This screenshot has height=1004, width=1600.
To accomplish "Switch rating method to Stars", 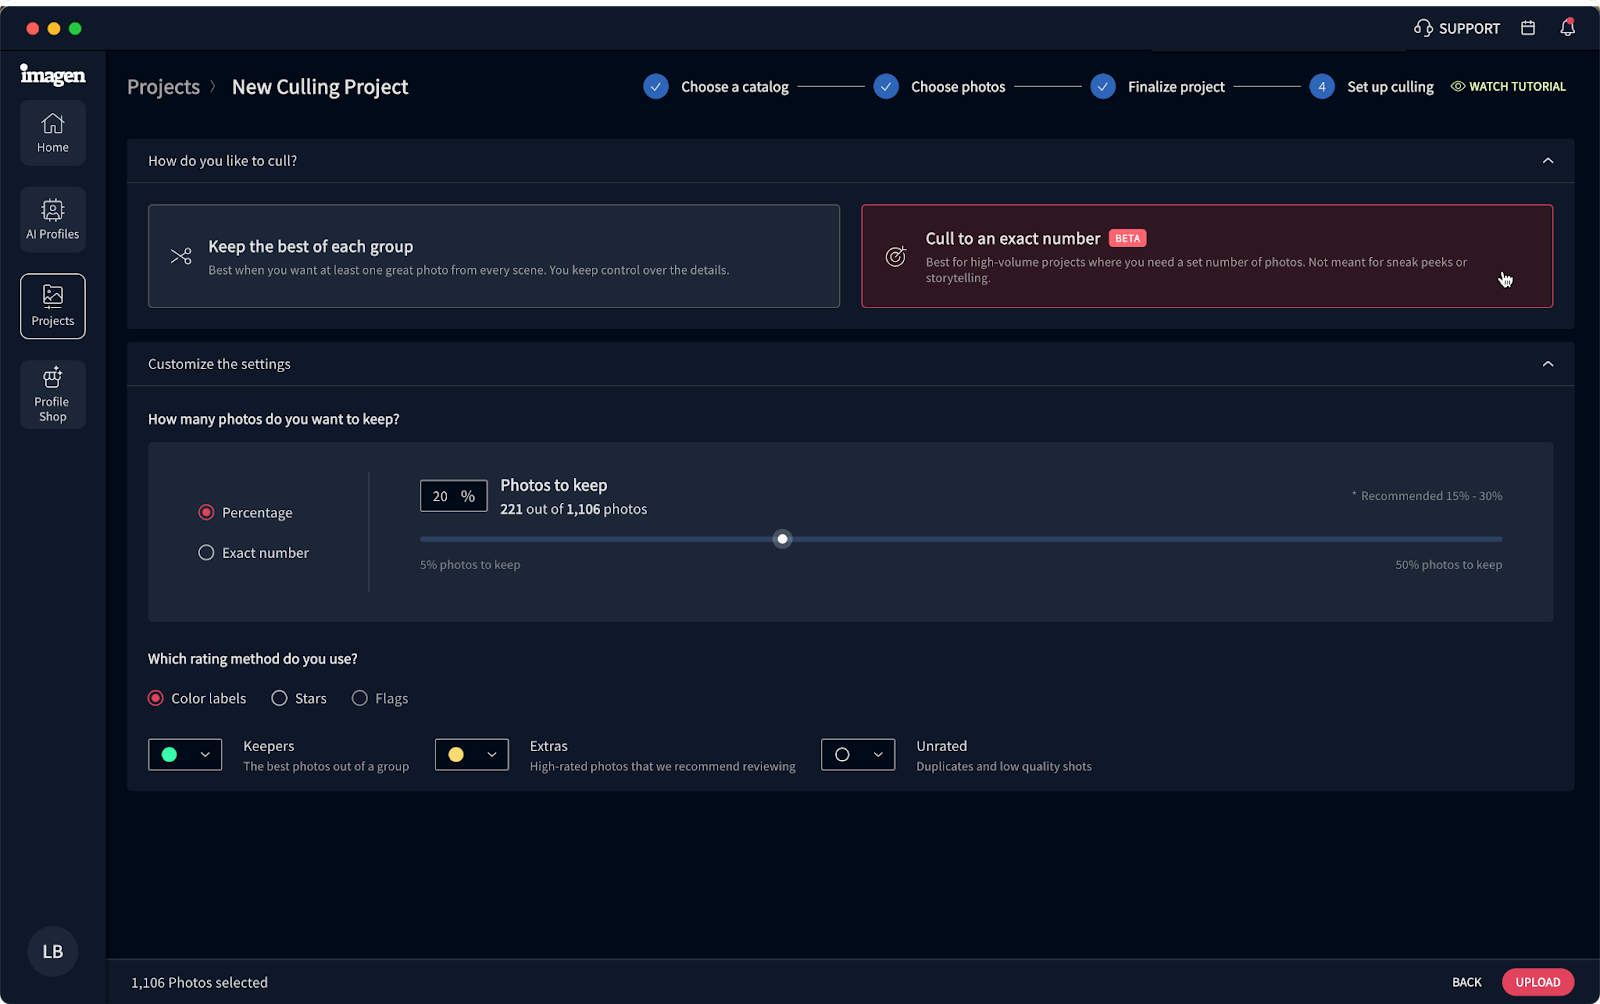I will (279, 698).
